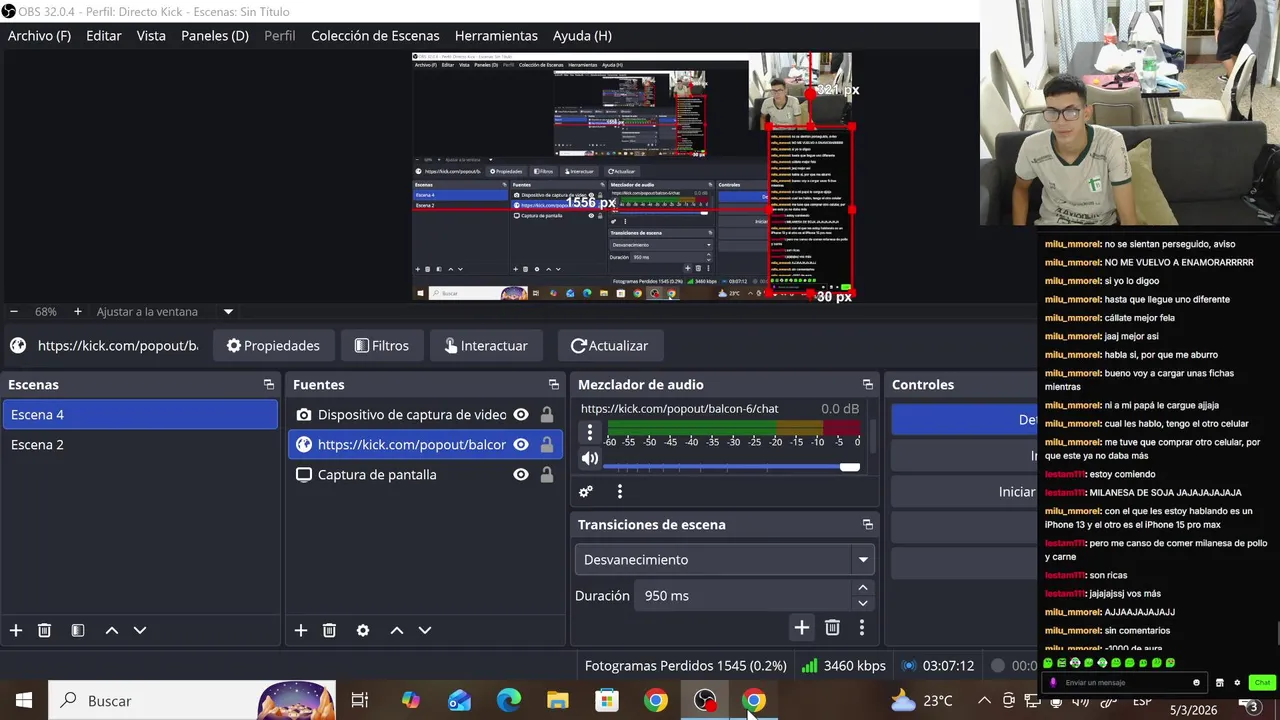Open emoji picker in Kick chat box
The width and height of the screenshot is (1280, 720).
coord(1196,683)
